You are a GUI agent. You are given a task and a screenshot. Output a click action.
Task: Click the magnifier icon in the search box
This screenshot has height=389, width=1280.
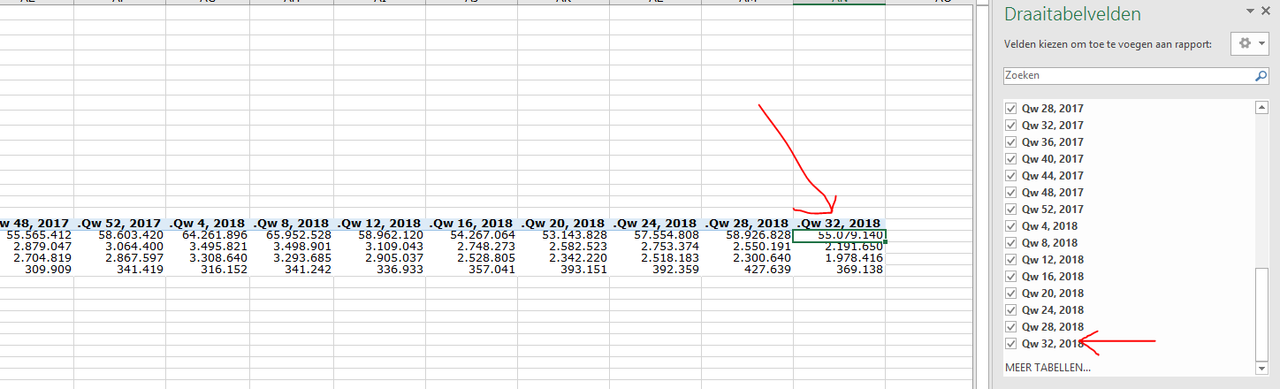click(1261, 75)
